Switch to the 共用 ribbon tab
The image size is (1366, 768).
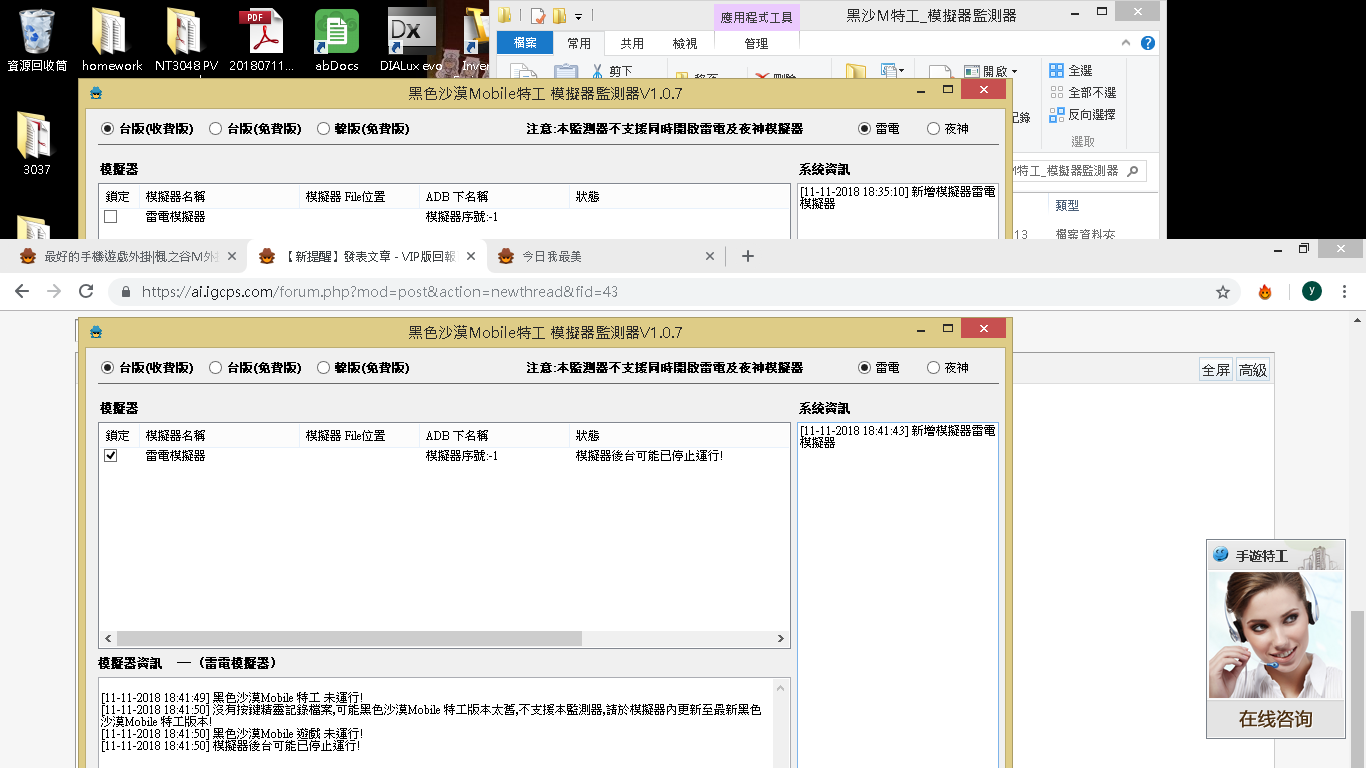632,43
